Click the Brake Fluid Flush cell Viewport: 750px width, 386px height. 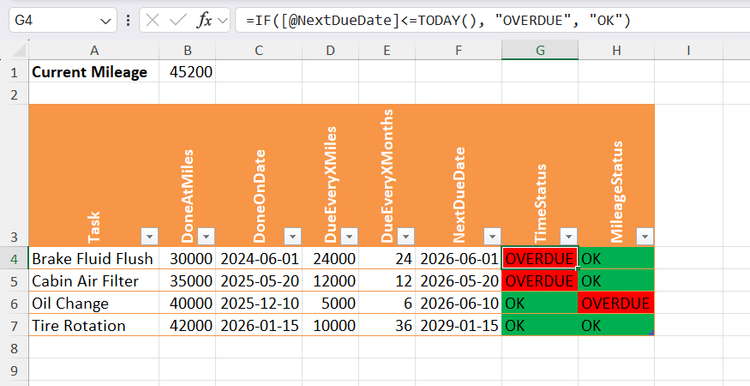tap(94, 258)
